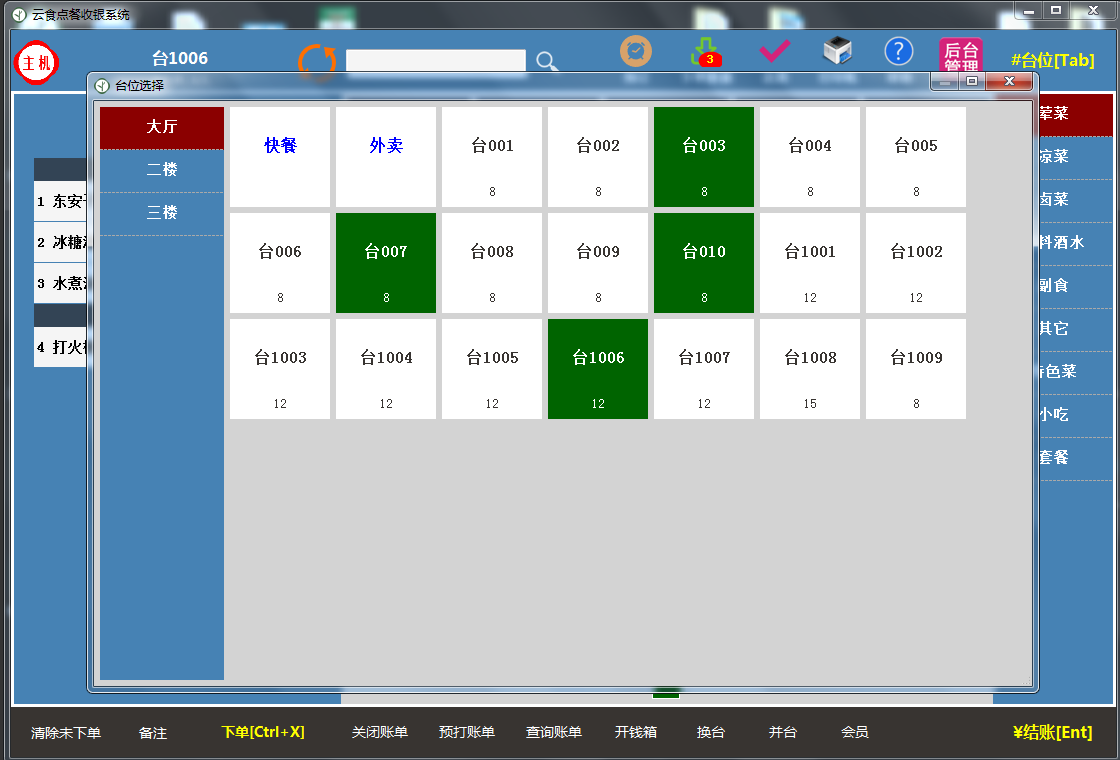Click the 开钱箱 open cash drawer button
The image size is (1120, 760).
[x=636, y=732]
